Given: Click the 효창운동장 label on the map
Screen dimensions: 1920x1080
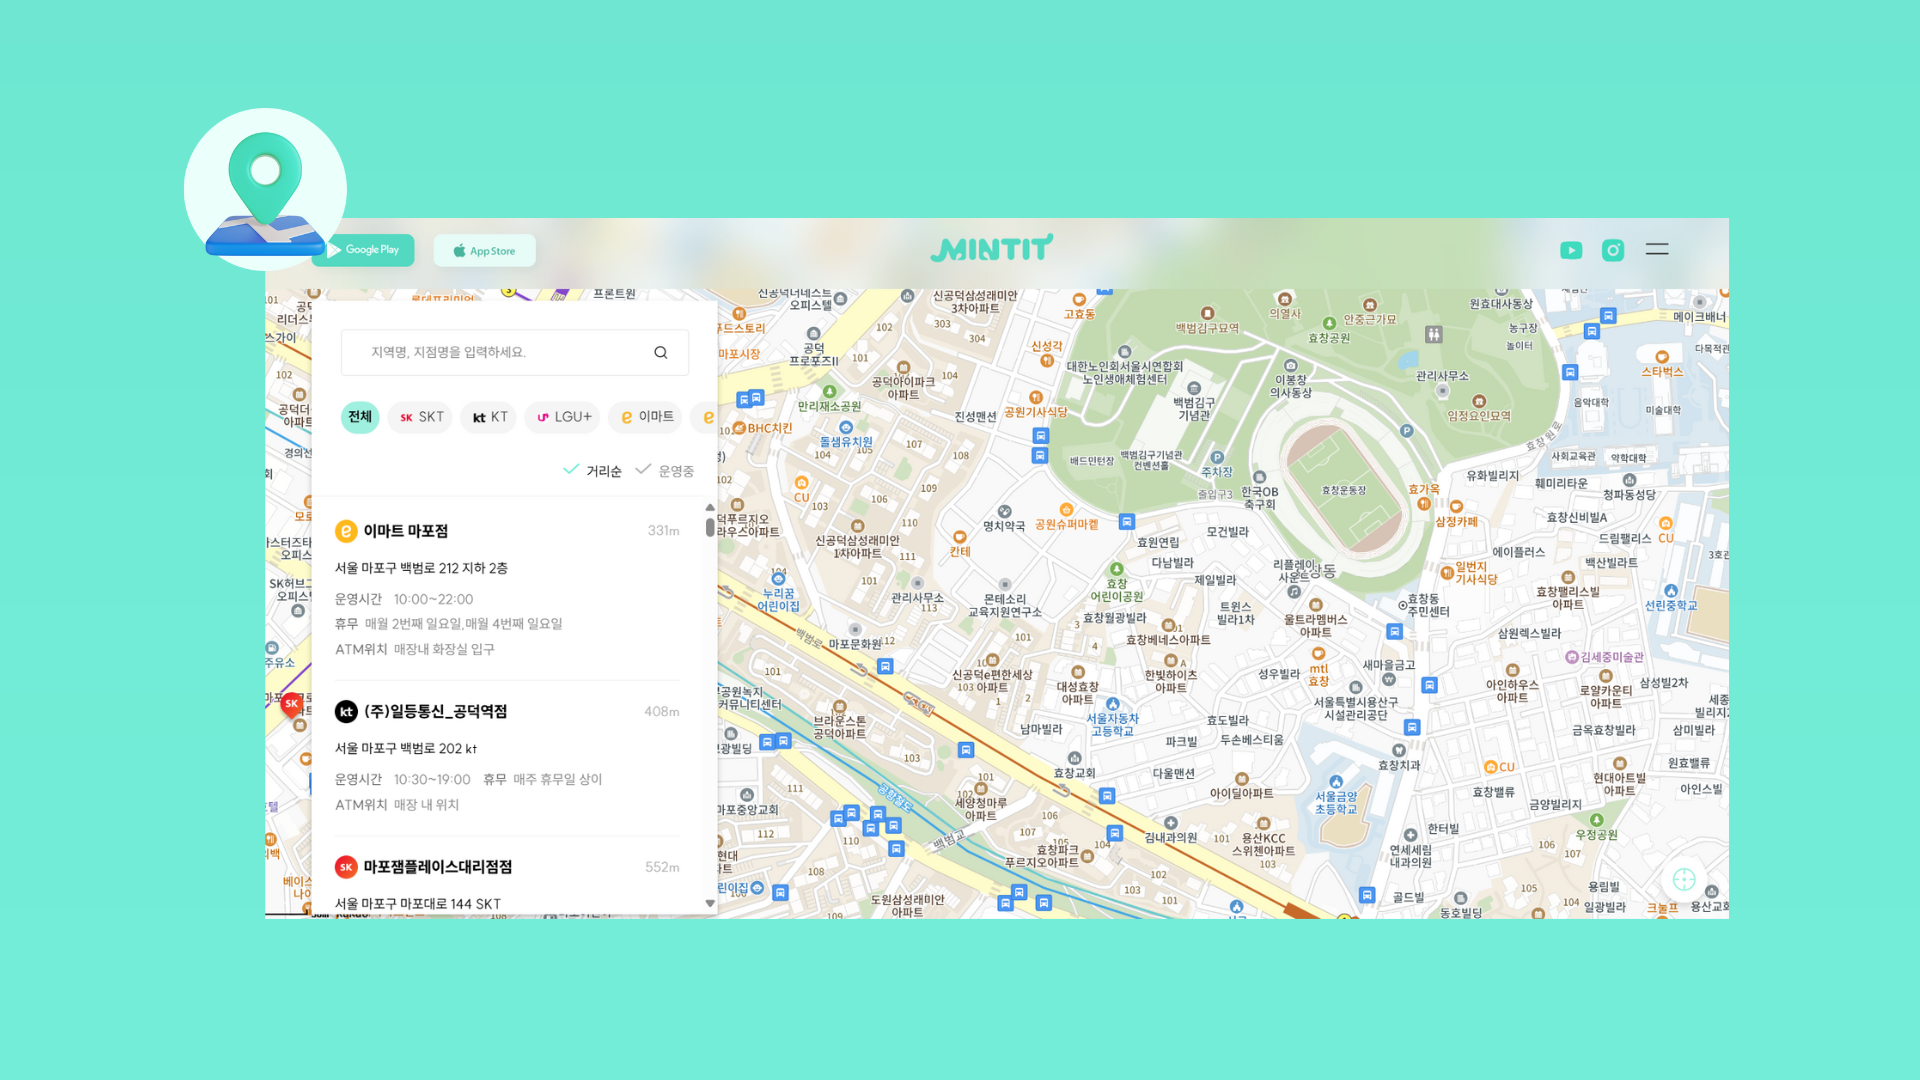Looking at the screenshot, I should (x=1344, y=490).
